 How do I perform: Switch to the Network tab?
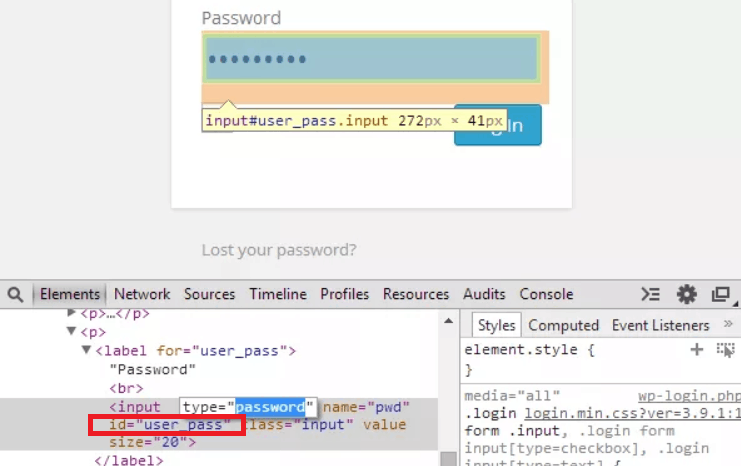coord(142,294)
